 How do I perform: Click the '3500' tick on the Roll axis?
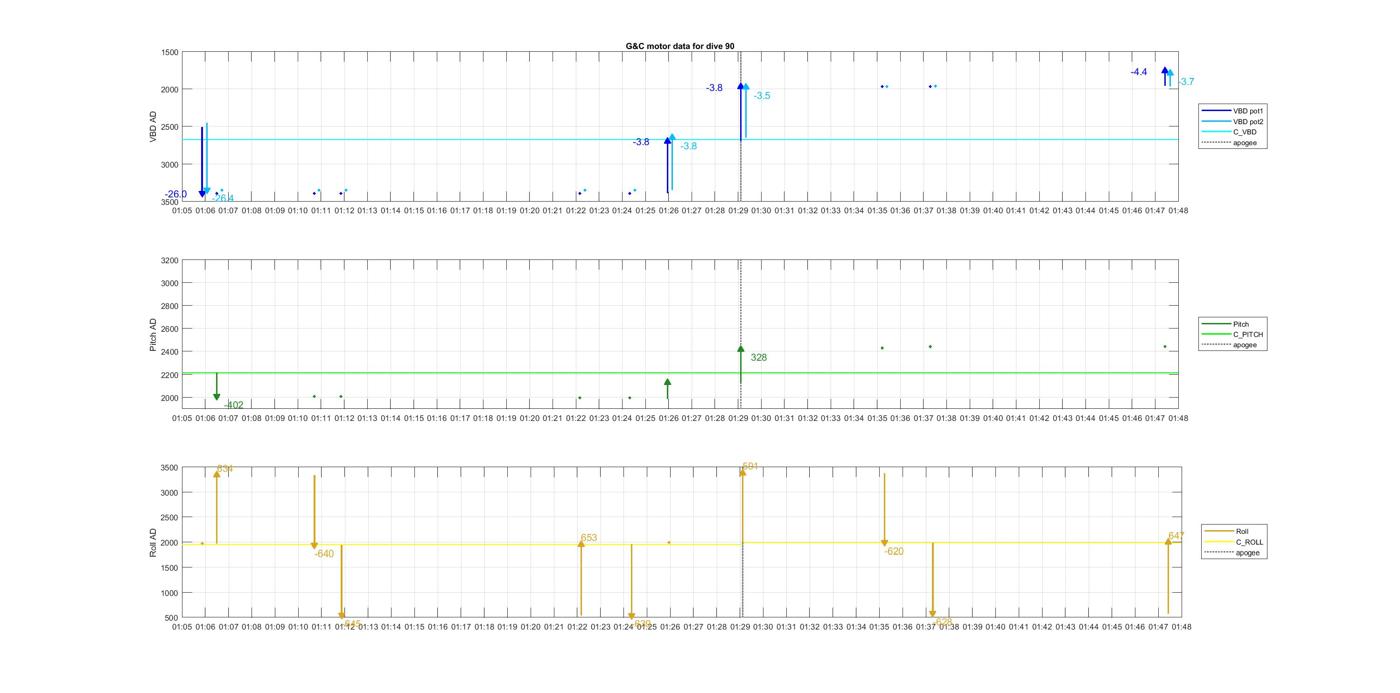(x=169, y=468)
